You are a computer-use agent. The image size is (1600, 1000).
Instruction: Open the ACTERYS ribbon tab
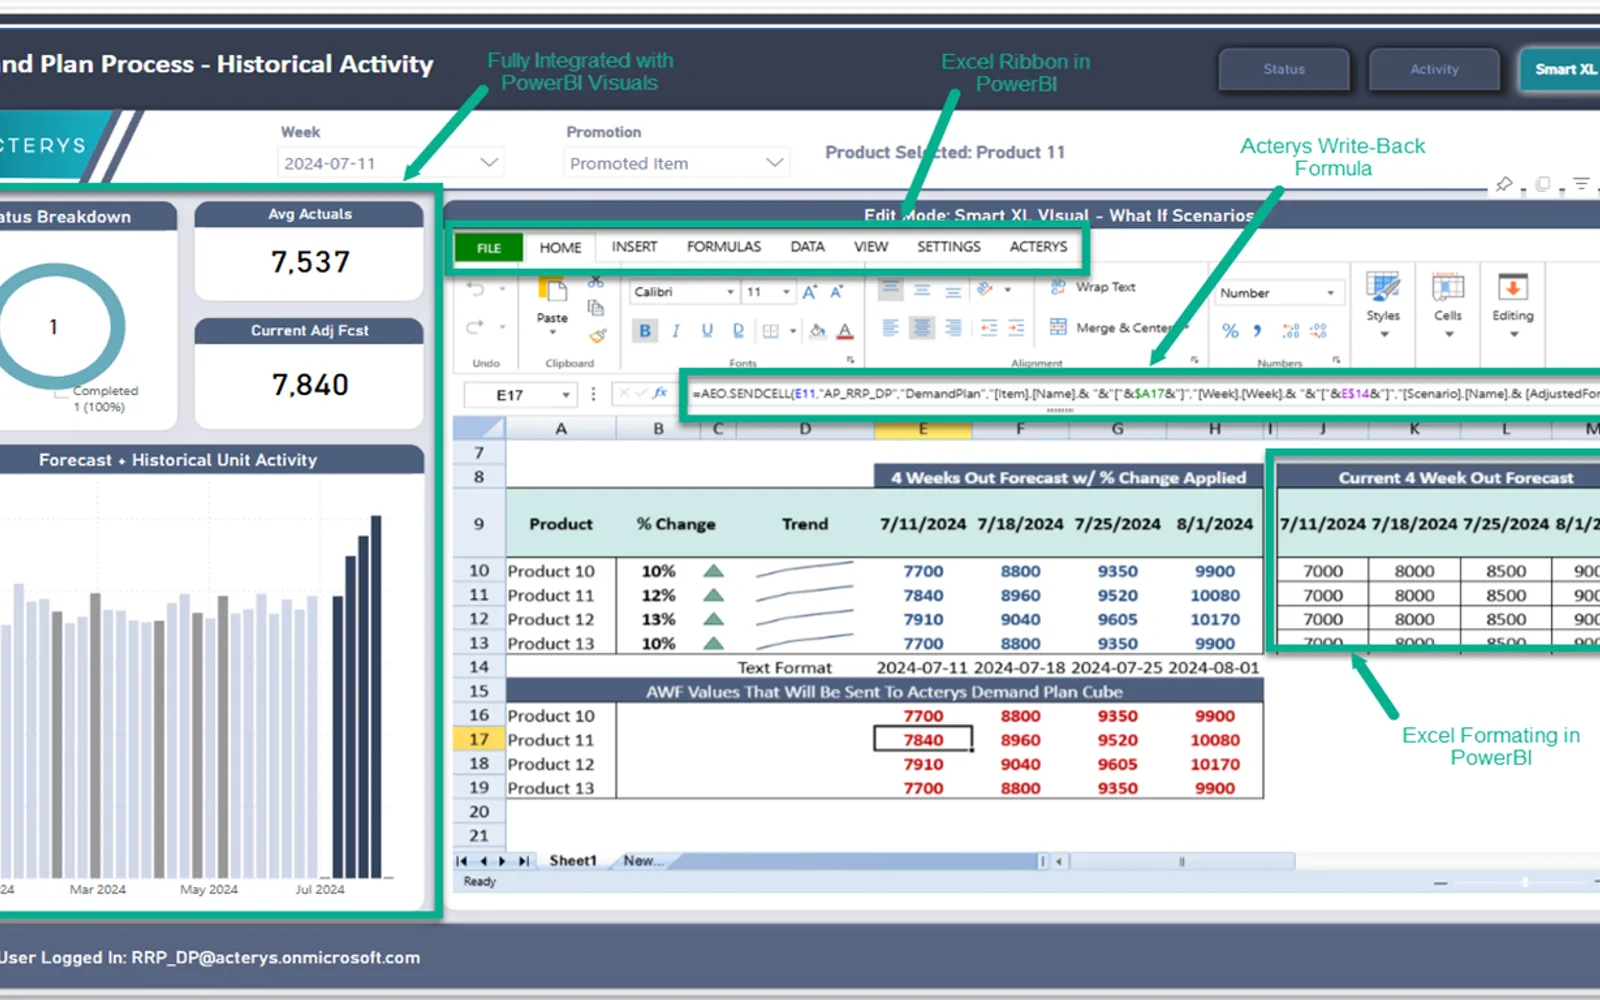coord(1038,247)
